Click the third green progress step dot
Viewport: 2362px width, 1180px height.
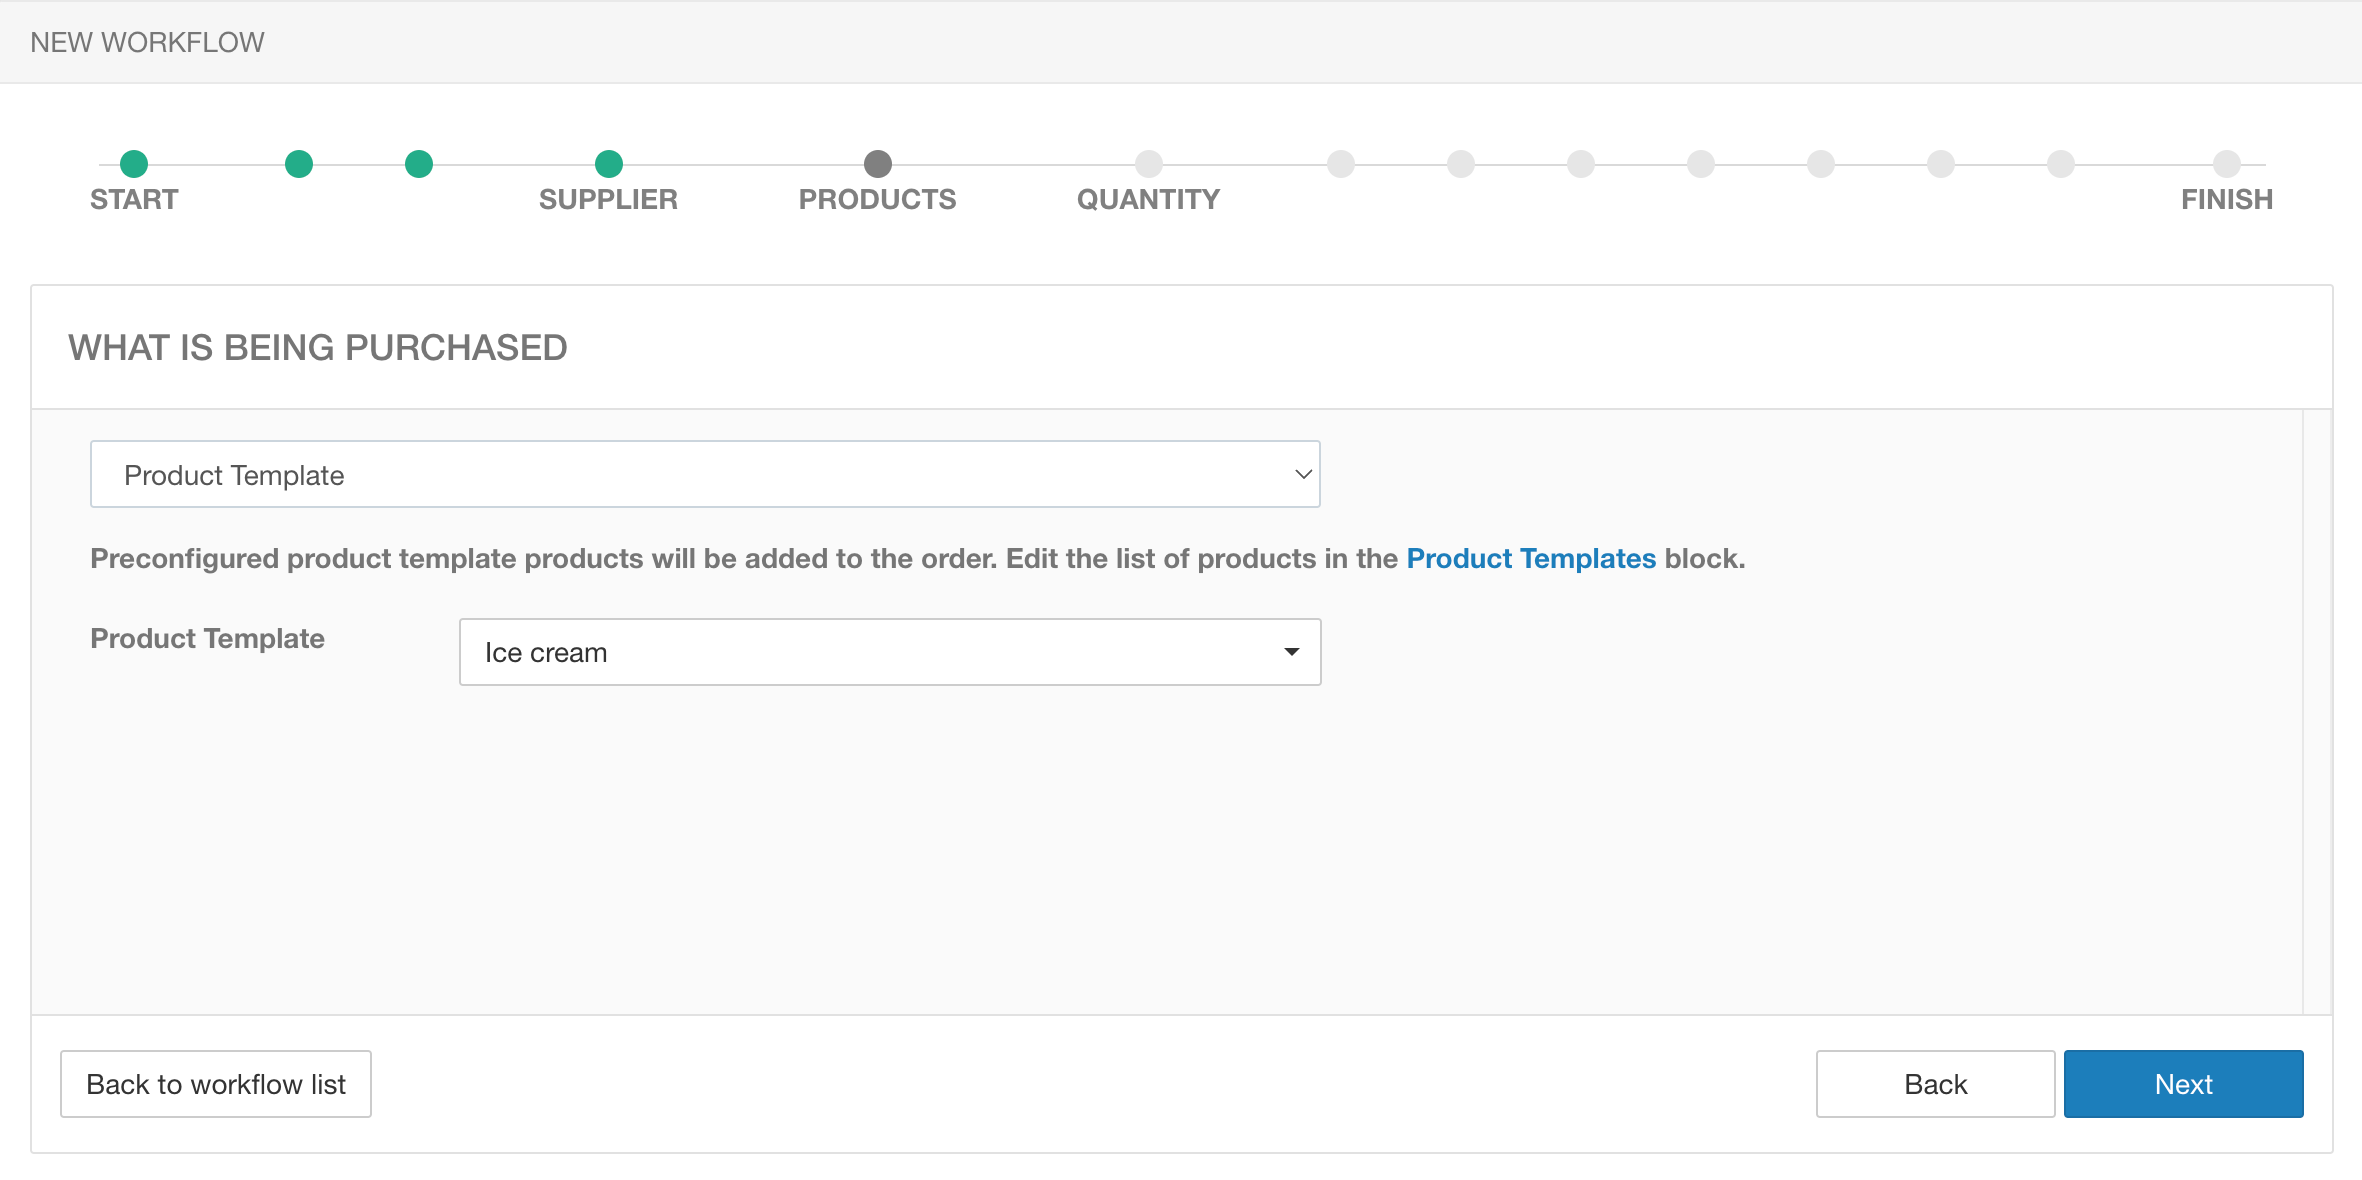pyautogui.click(x=419, y=164)
